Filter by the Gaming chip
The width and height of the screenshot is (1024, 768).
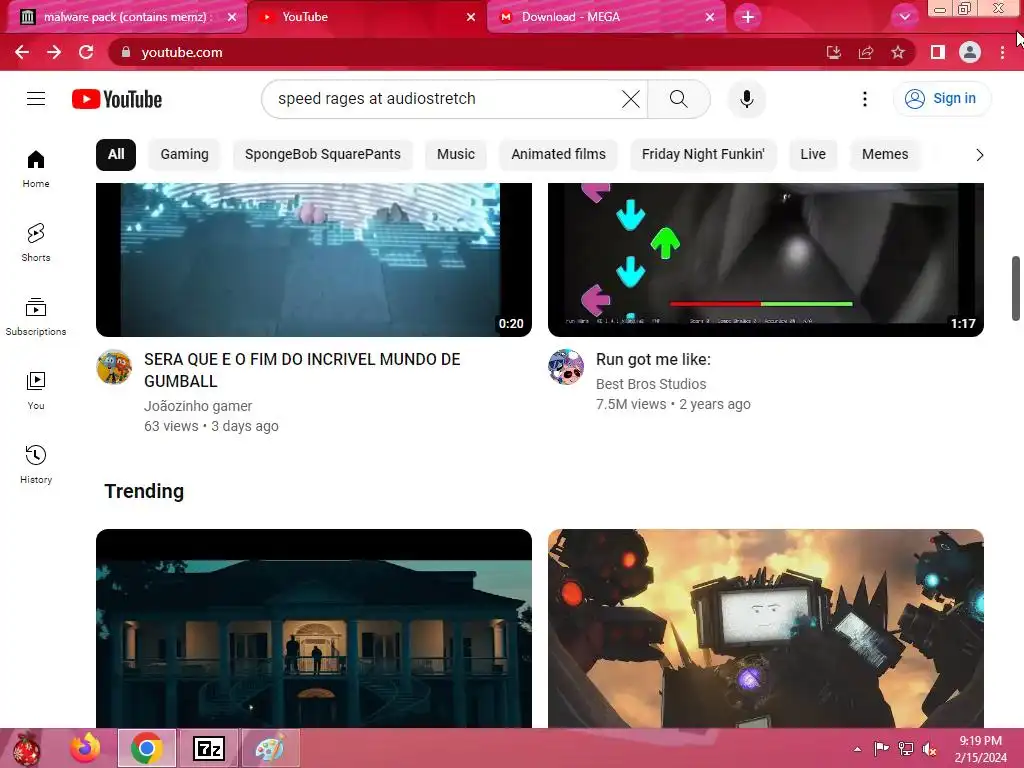coord(185,155)
